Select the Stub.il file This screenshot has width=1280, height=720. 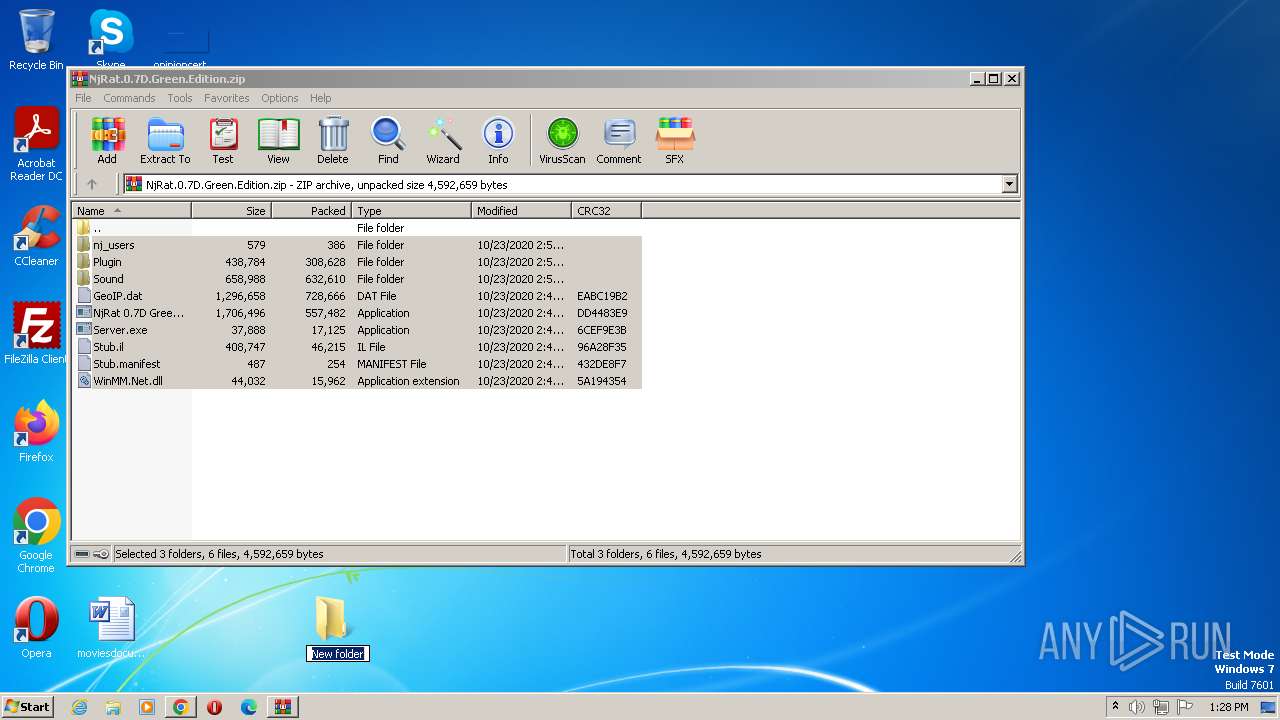coord(357,347)
